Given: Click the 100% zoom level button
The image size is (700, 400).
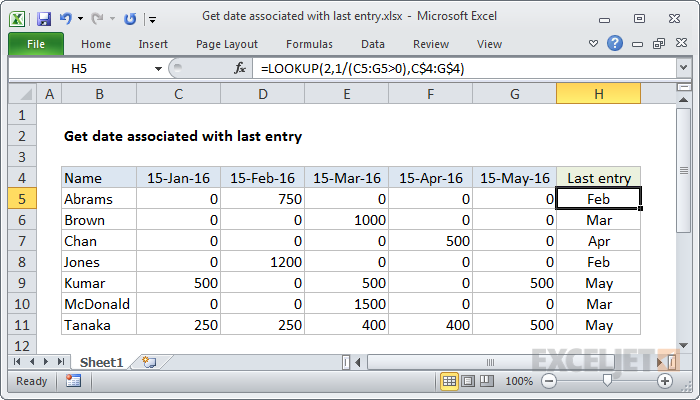Looking at the screenshot, I should click(519, 381).
